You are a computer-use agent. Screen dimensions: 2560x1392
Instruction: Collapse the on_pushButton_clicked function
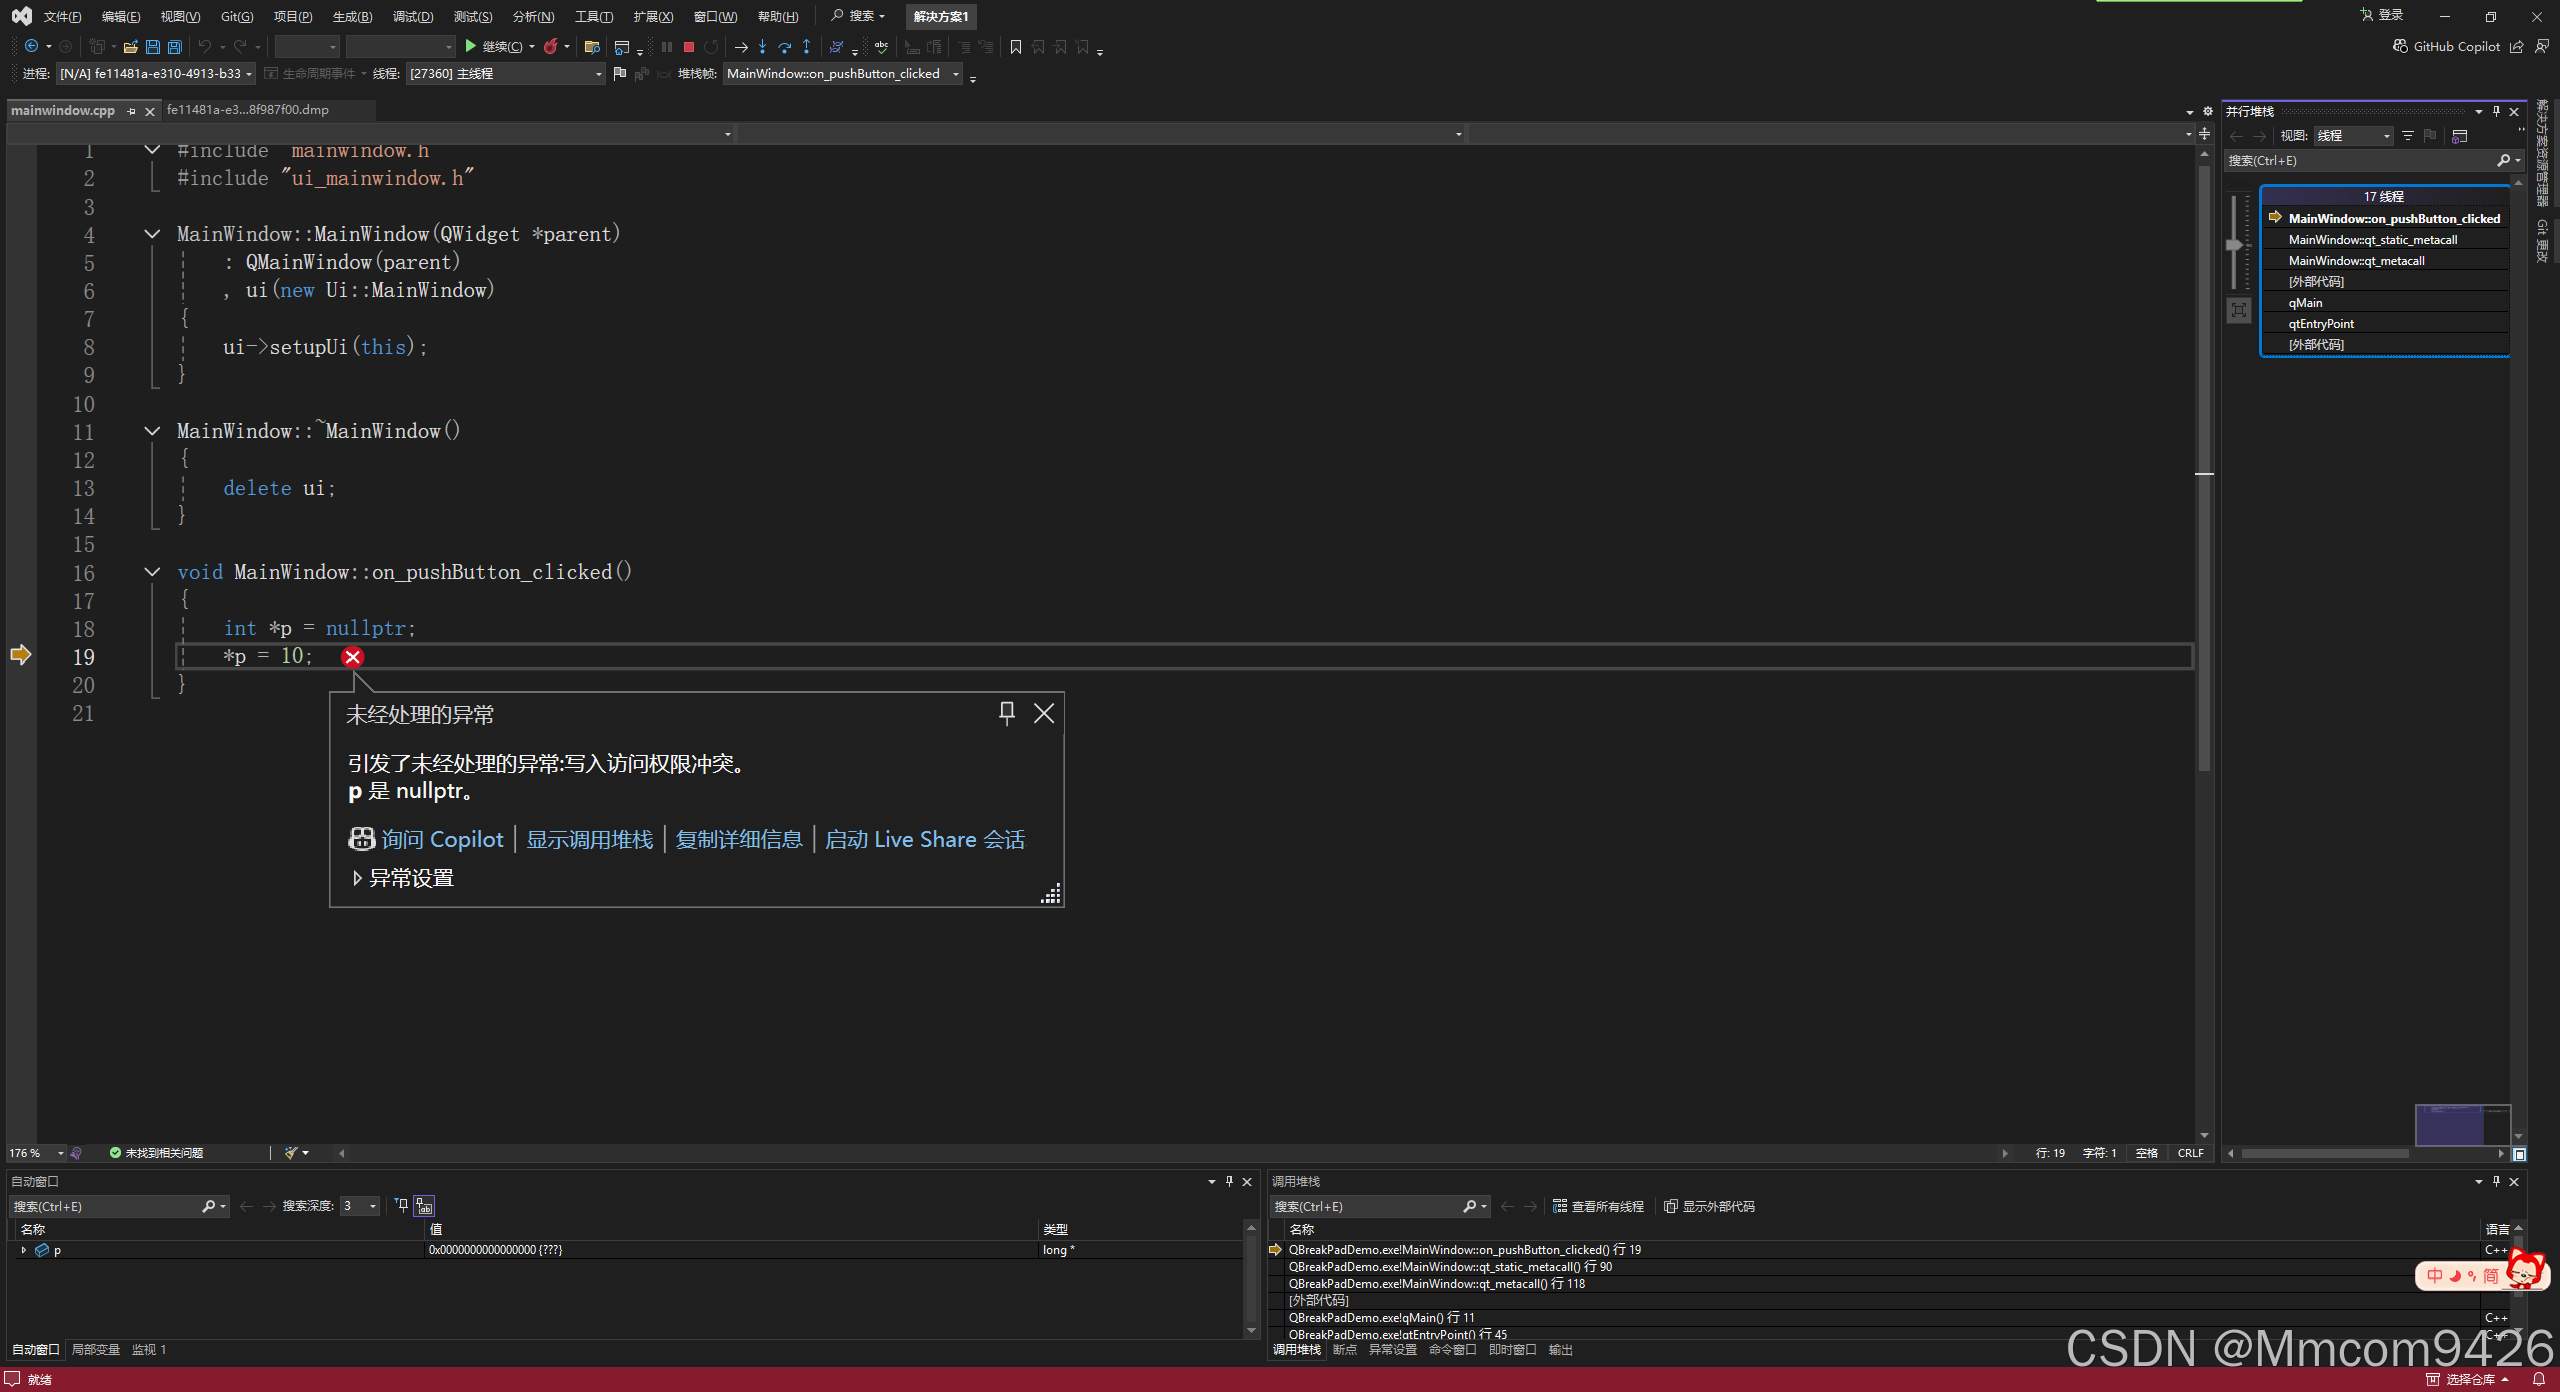pyautogui.click(x=152, y=572)
